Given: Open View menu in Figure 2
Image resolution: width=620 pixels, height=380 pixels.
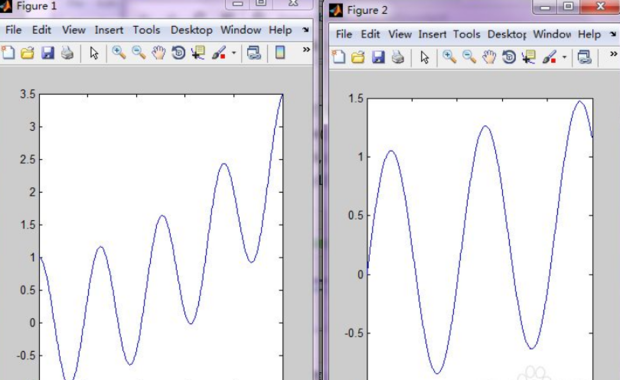Looking at the screenshot, I should click(400, 34).
